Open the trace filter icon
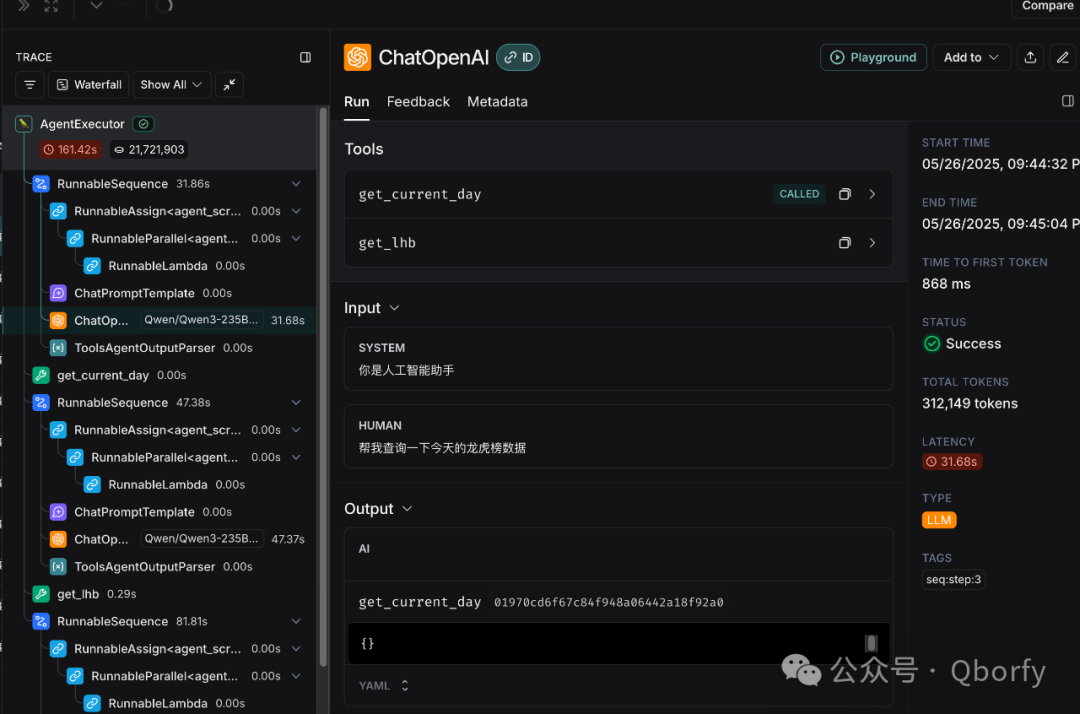The width and height of the screenshot is (1080, 714). [30, 85]
